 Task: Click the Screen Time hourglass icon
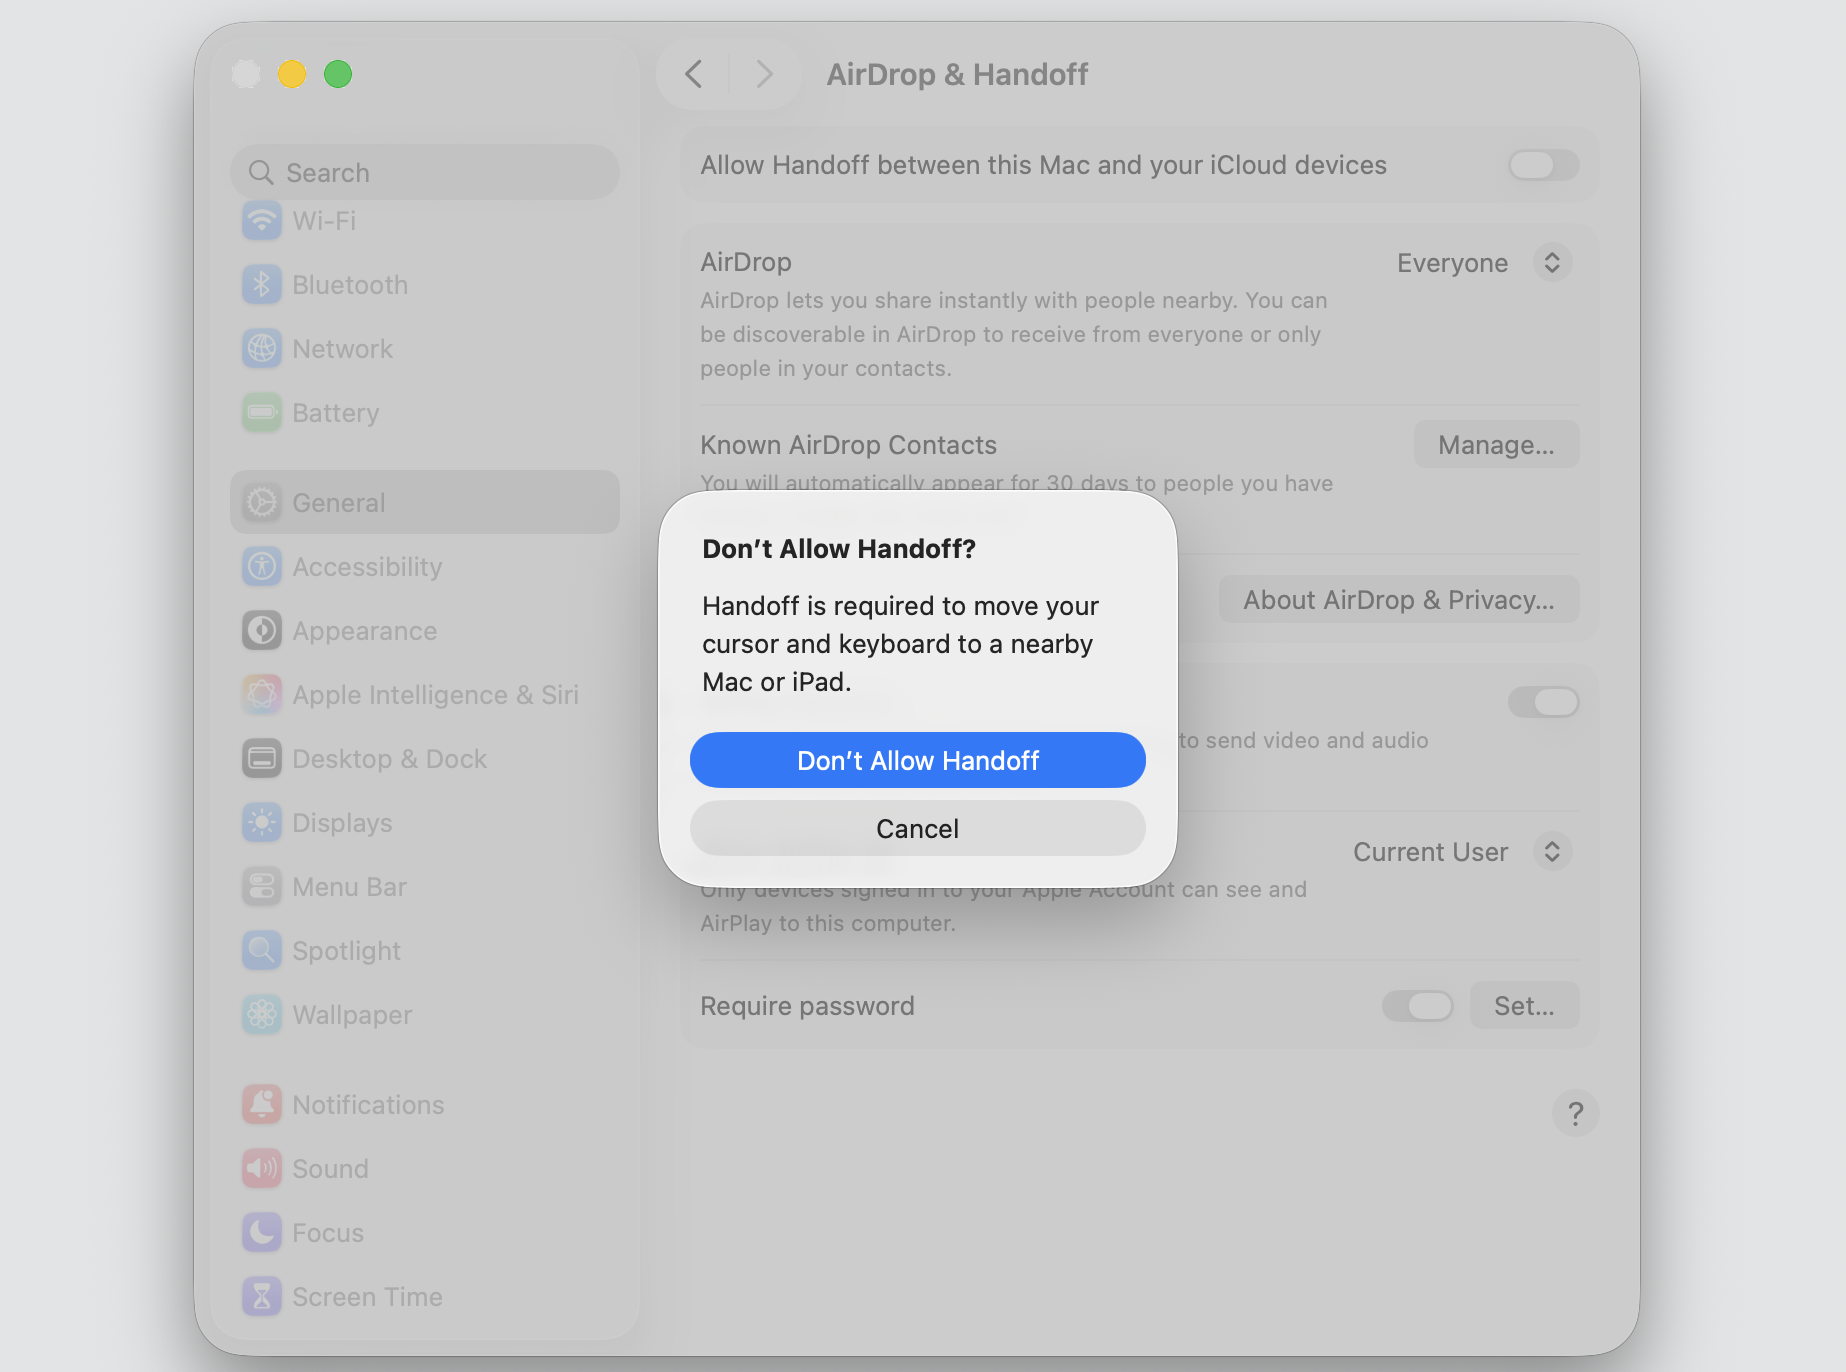pyautogui.click(x=262, y=1297)
